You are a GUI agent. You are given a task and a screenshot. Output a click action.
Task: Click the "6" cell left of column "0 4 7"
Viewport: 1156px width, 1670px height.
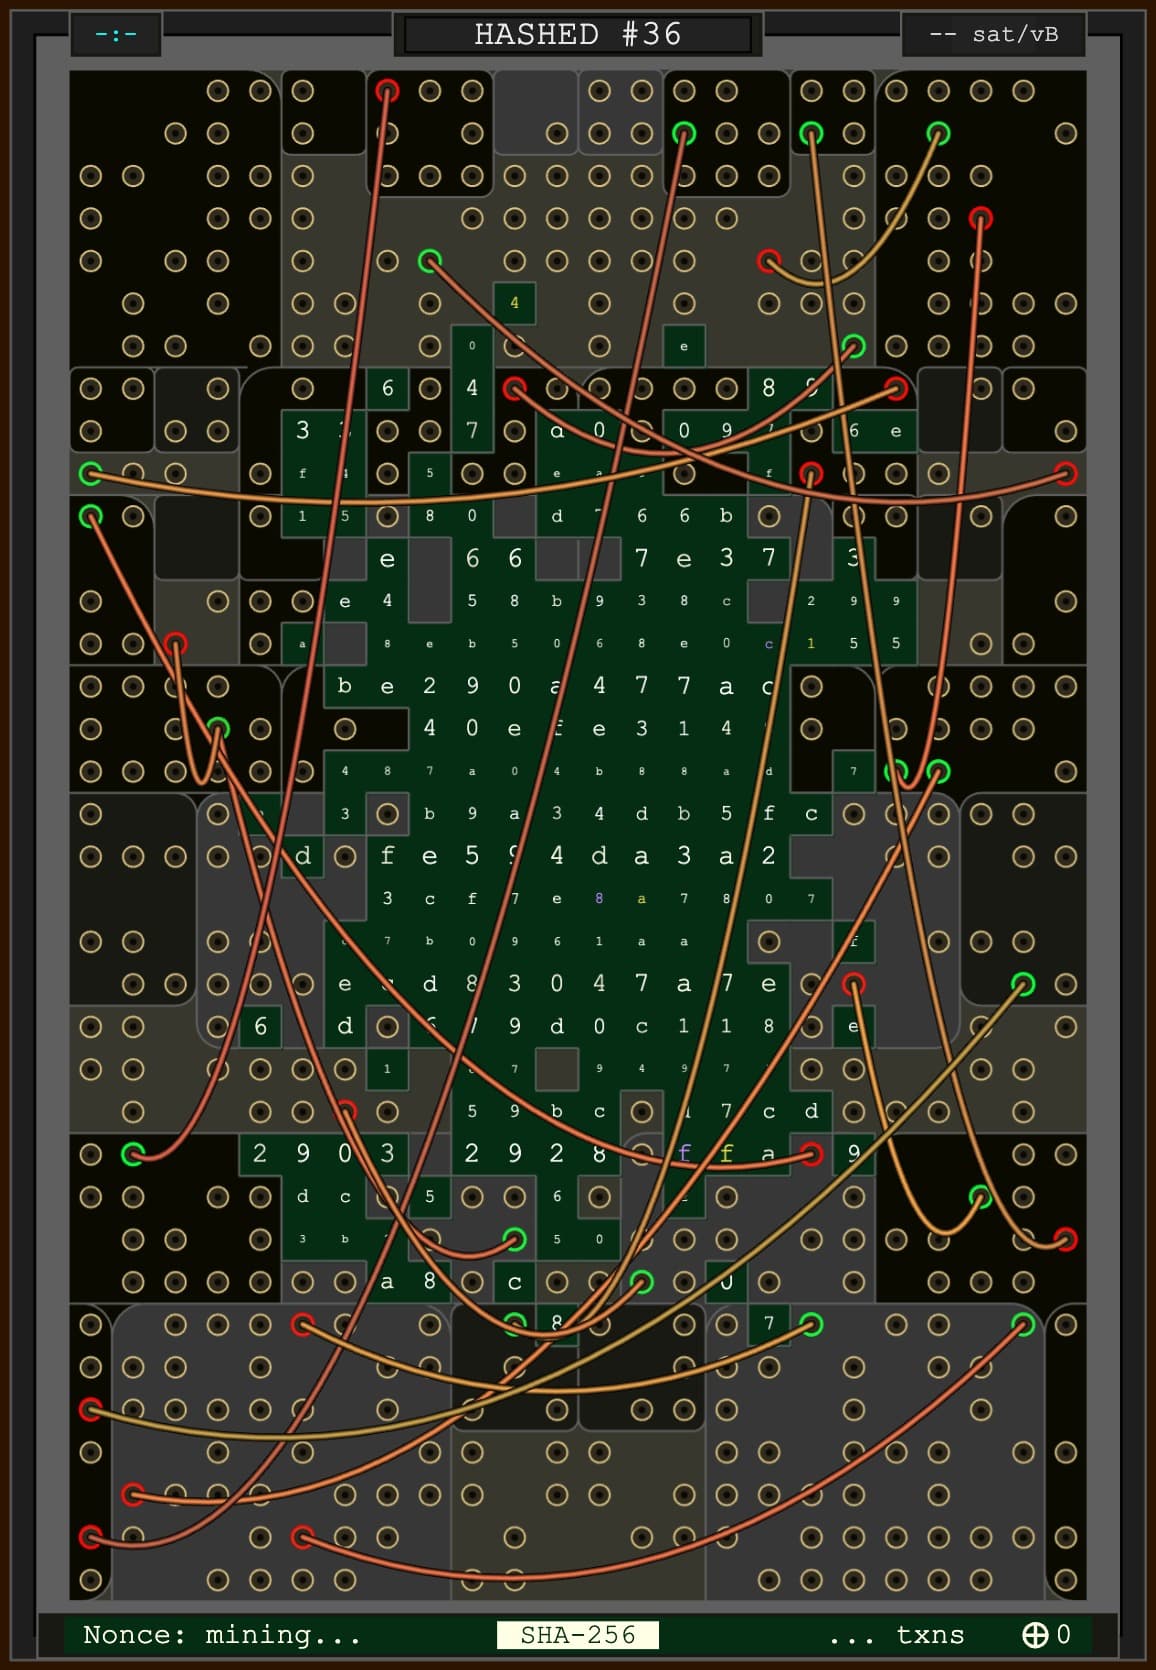387,388
